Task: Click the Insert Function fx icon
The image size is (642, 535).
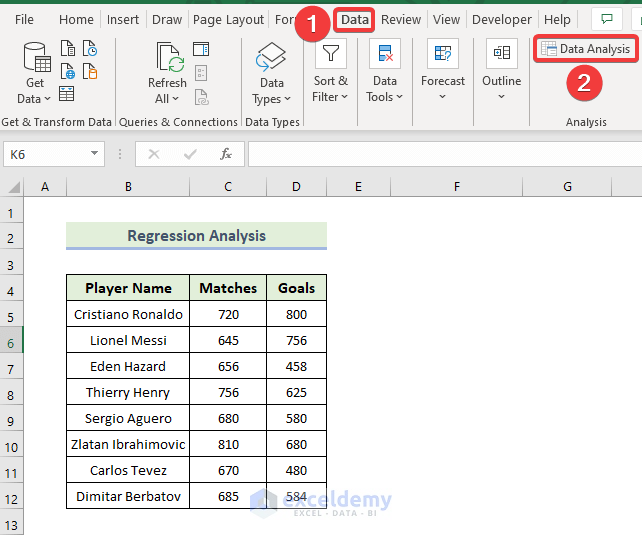Action: (226, 154)
